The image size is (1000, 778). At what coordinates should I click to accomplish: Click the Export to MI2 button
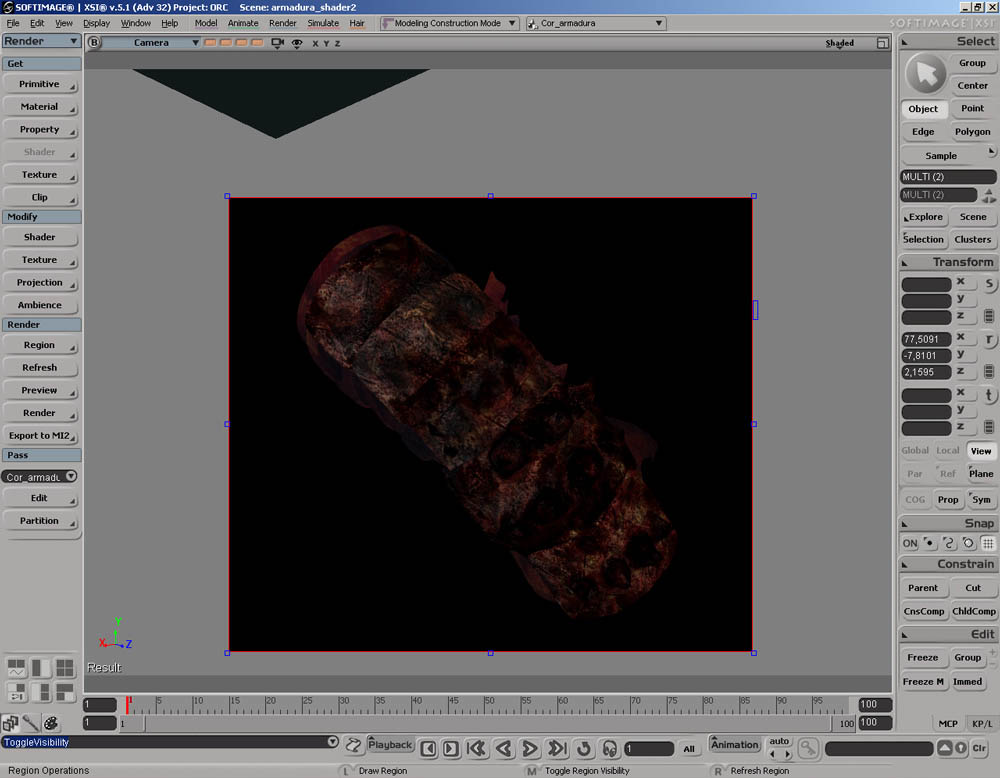click(40, 435)
